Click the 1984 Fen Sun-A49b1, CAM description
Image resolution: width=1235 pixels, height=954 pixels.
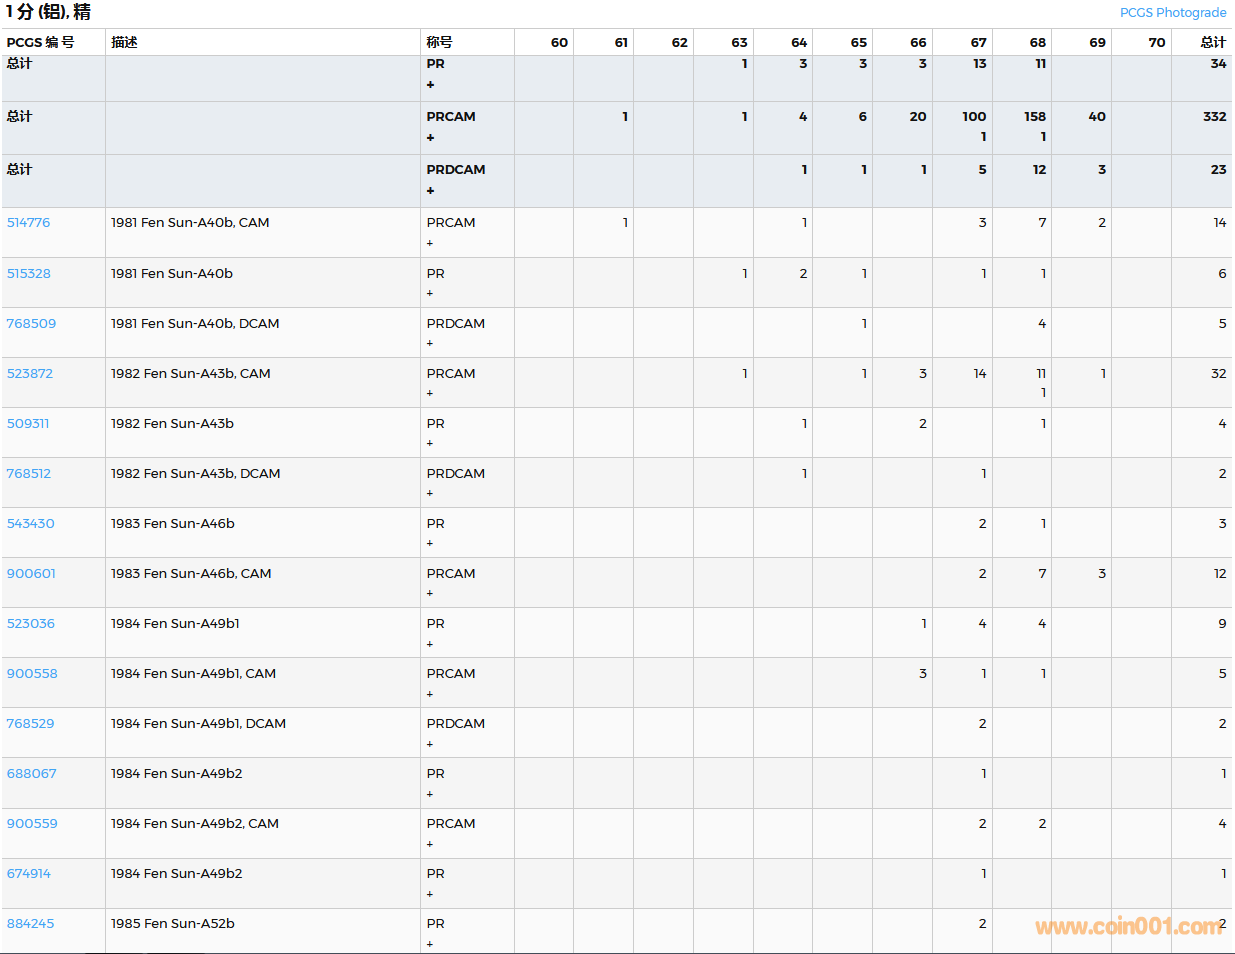pos(193,674)
